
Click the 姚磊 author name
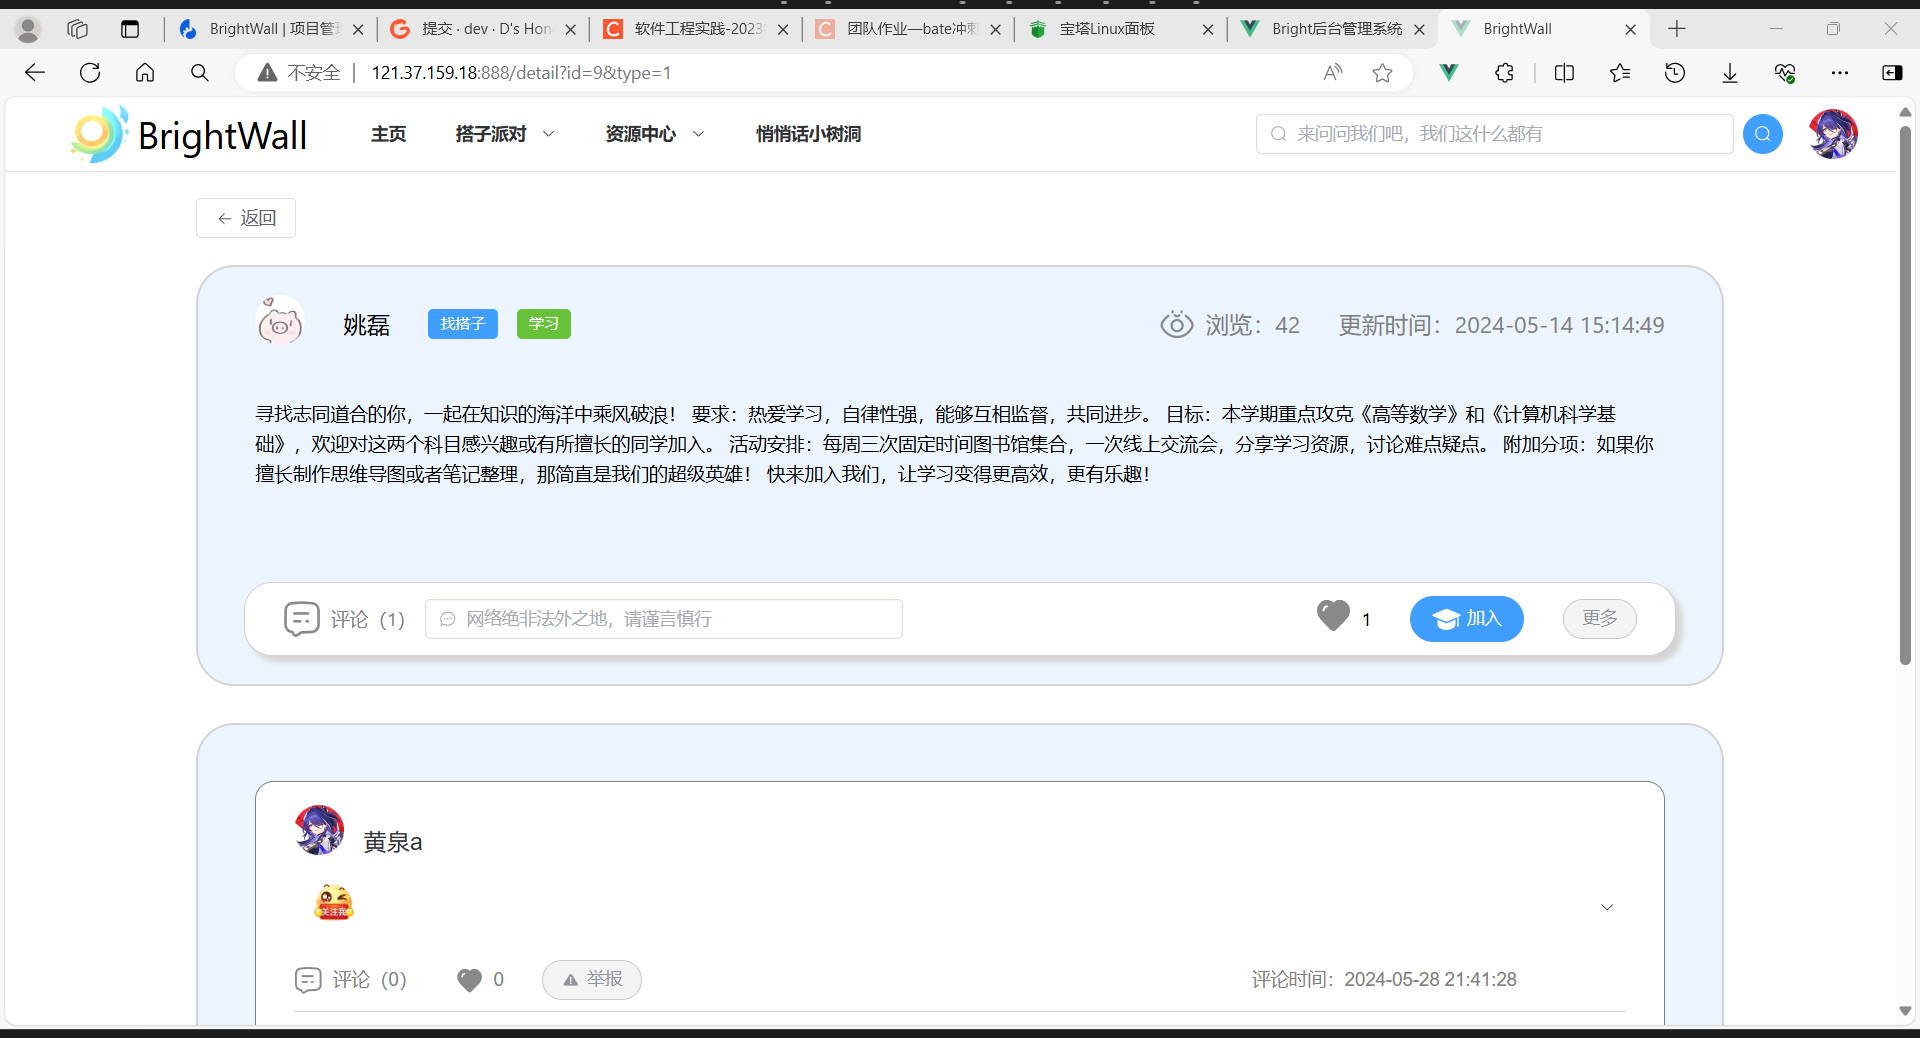point(366,325)
